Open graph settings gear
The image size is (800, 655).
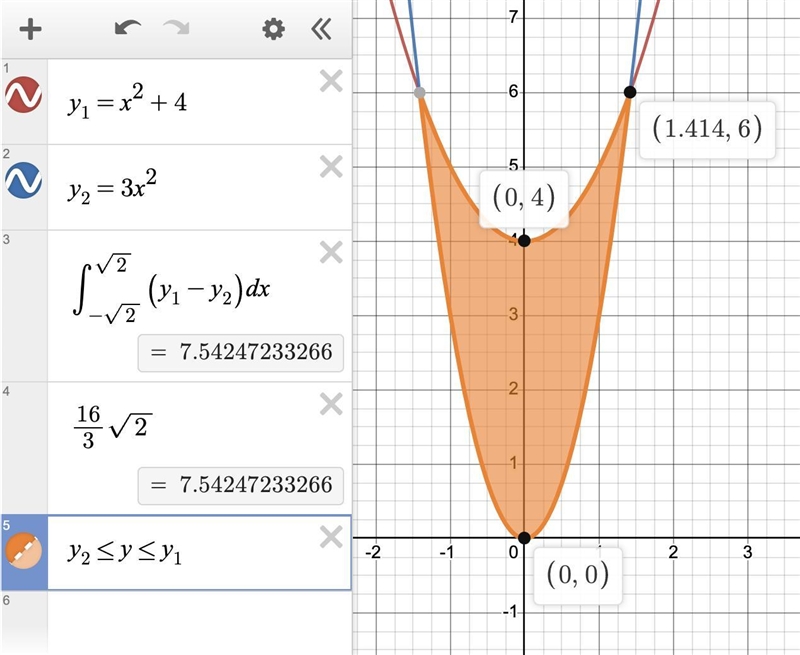(273, 29)
